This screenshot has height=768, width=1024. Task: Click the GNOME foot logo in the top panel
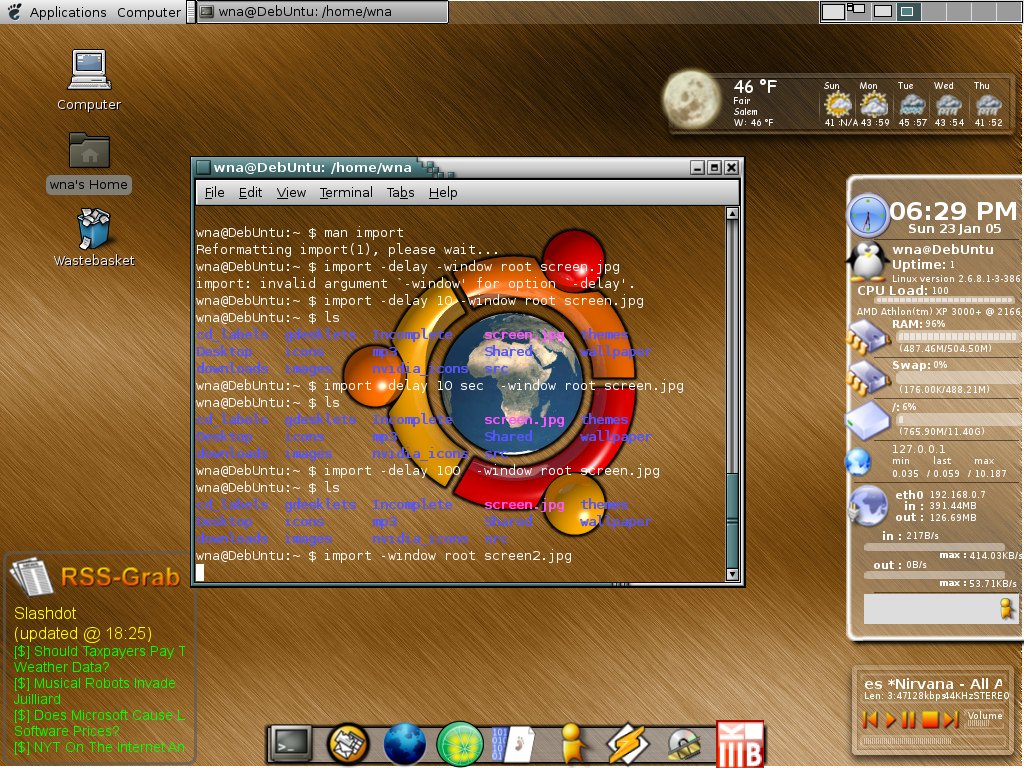pyautogui.click(x=14, y=11)
